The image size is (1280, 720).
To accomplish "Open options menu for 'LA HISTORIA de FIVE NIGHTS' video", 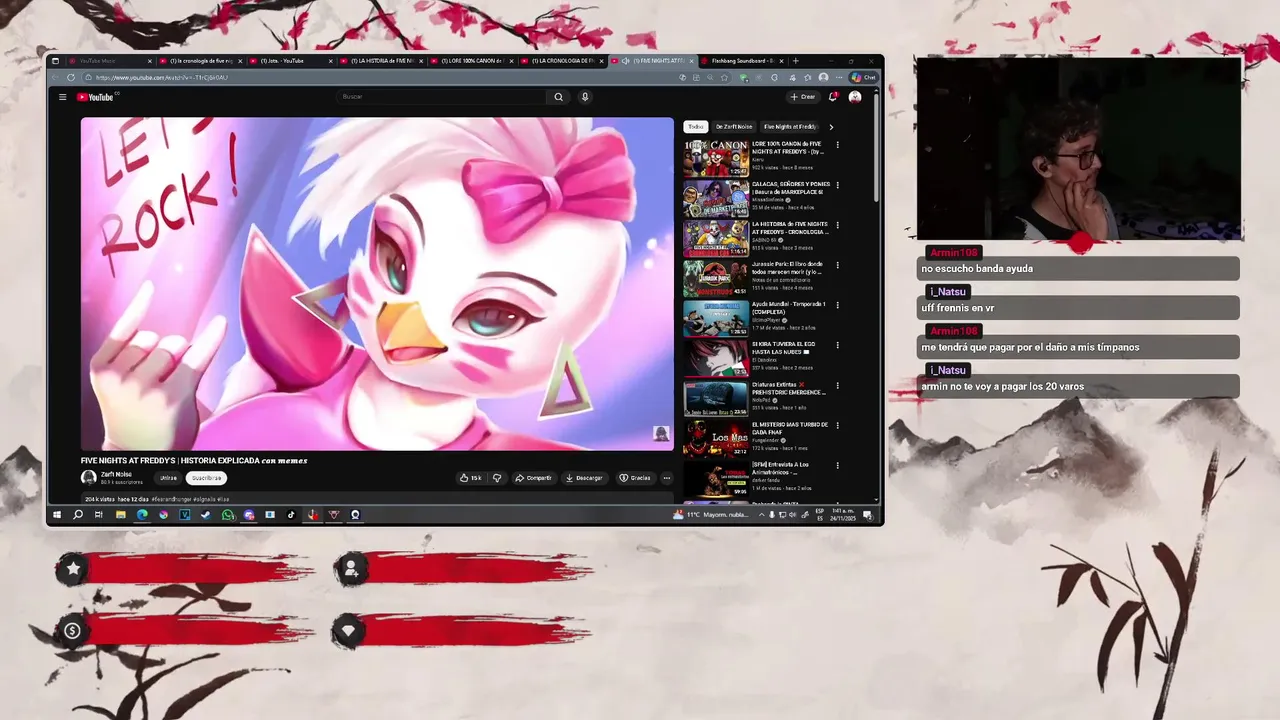I will pos(837,225).
